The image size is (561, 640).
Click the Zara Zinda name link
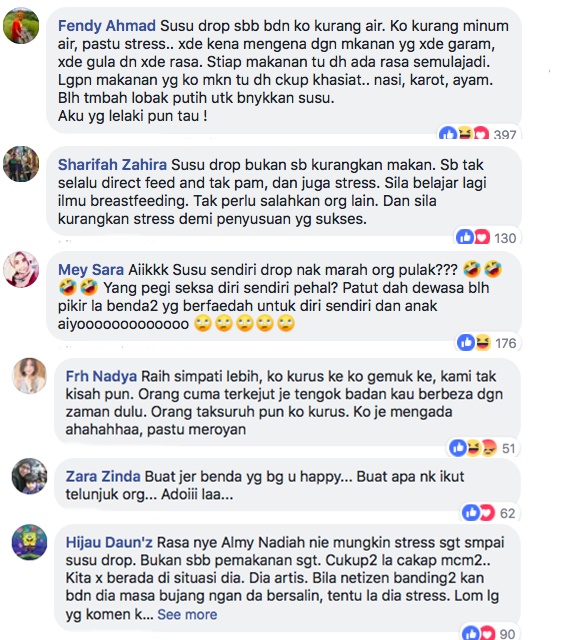(103, 476)
